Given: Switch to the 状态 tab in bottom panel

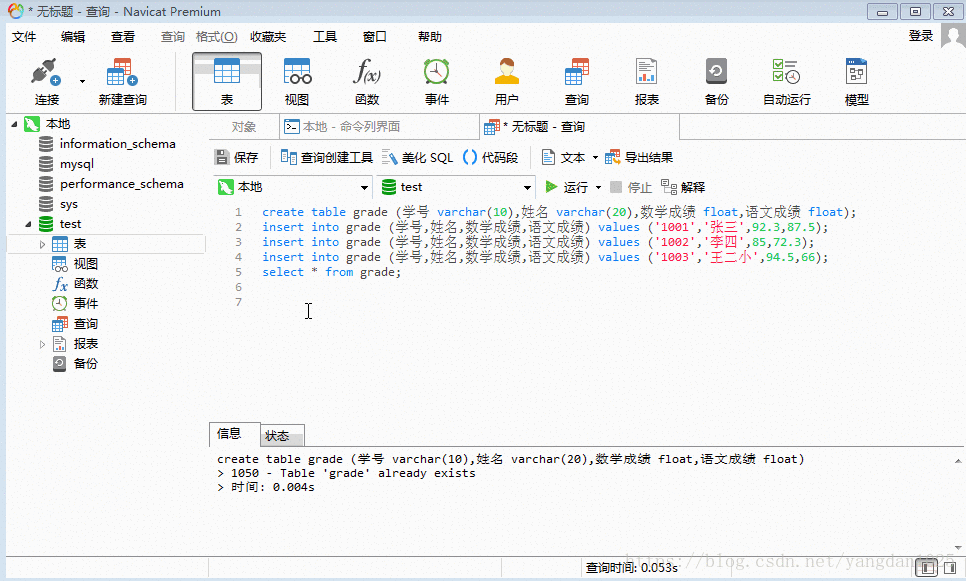Looking at the screenshot, I should pyautogui.click(x=281, y=435).
